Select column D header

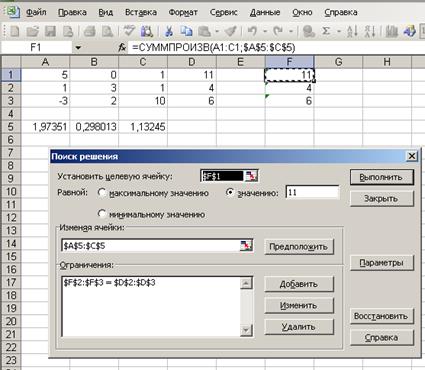click(192, 62)
